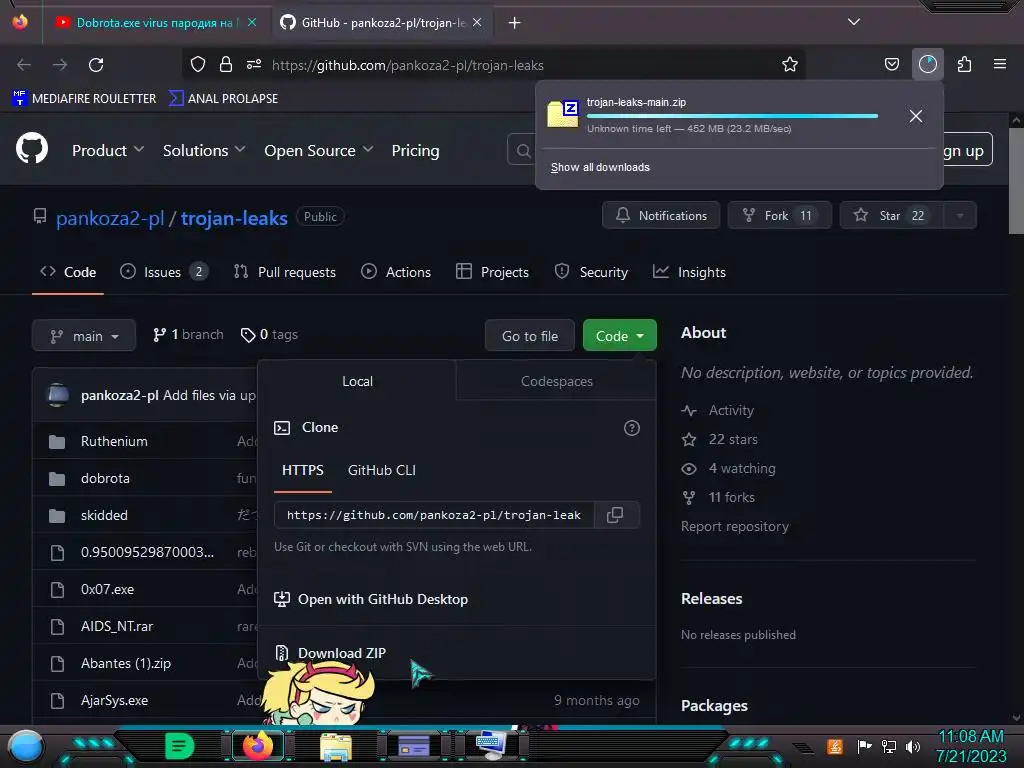
Task: Open the tracking protection shield icon
Action: (198, 64)
